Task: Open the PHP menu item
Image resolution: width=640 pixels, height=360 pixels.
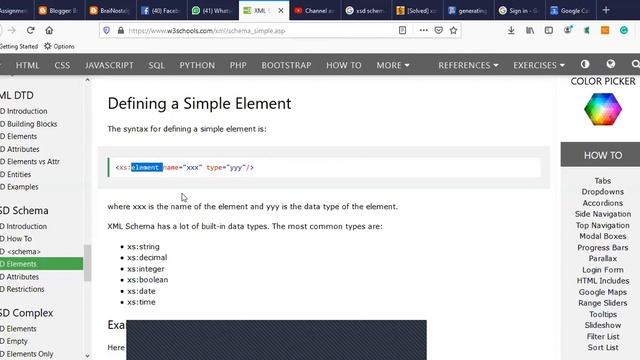Action: 238,65
